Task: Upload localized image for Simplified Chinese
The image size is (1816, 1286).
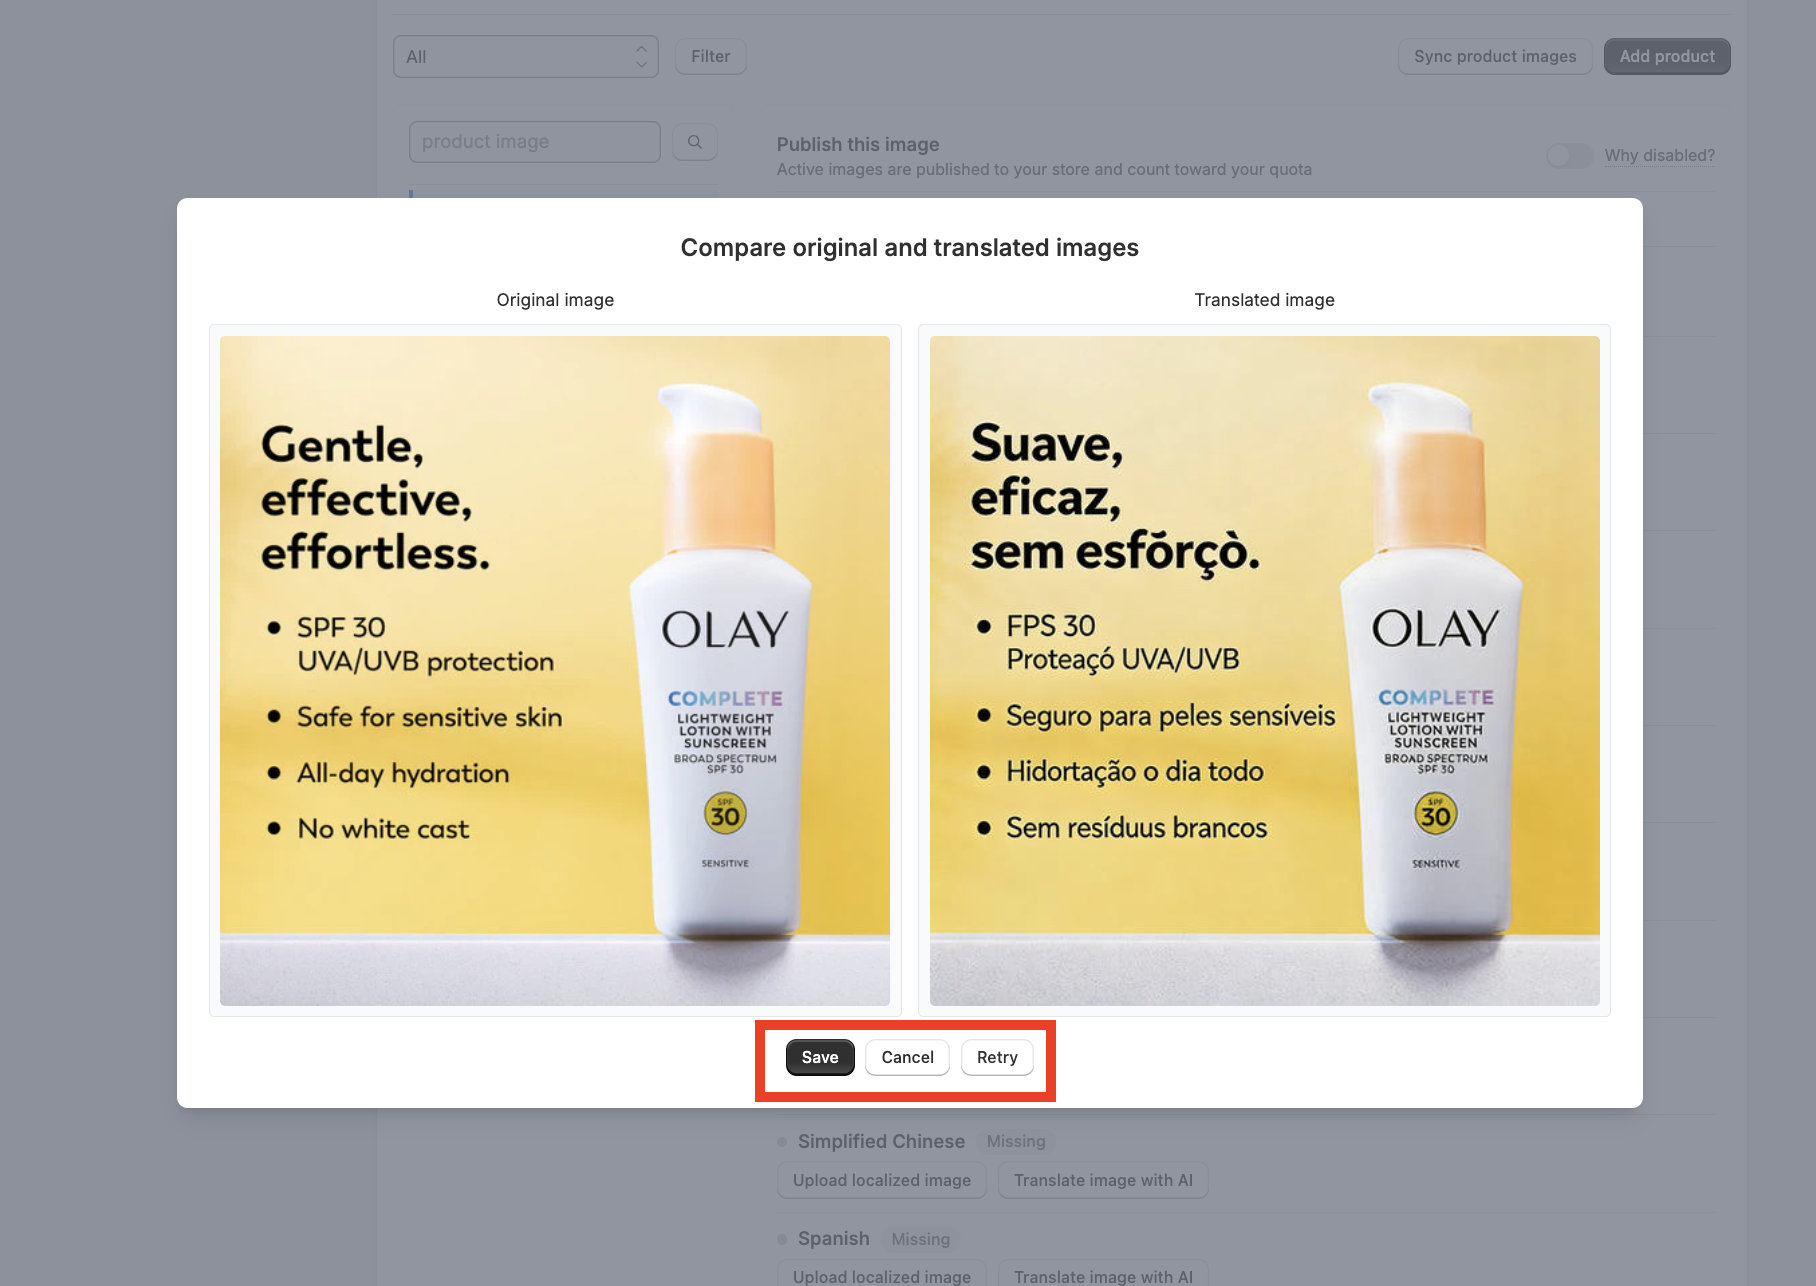Action: point(882,1180)
